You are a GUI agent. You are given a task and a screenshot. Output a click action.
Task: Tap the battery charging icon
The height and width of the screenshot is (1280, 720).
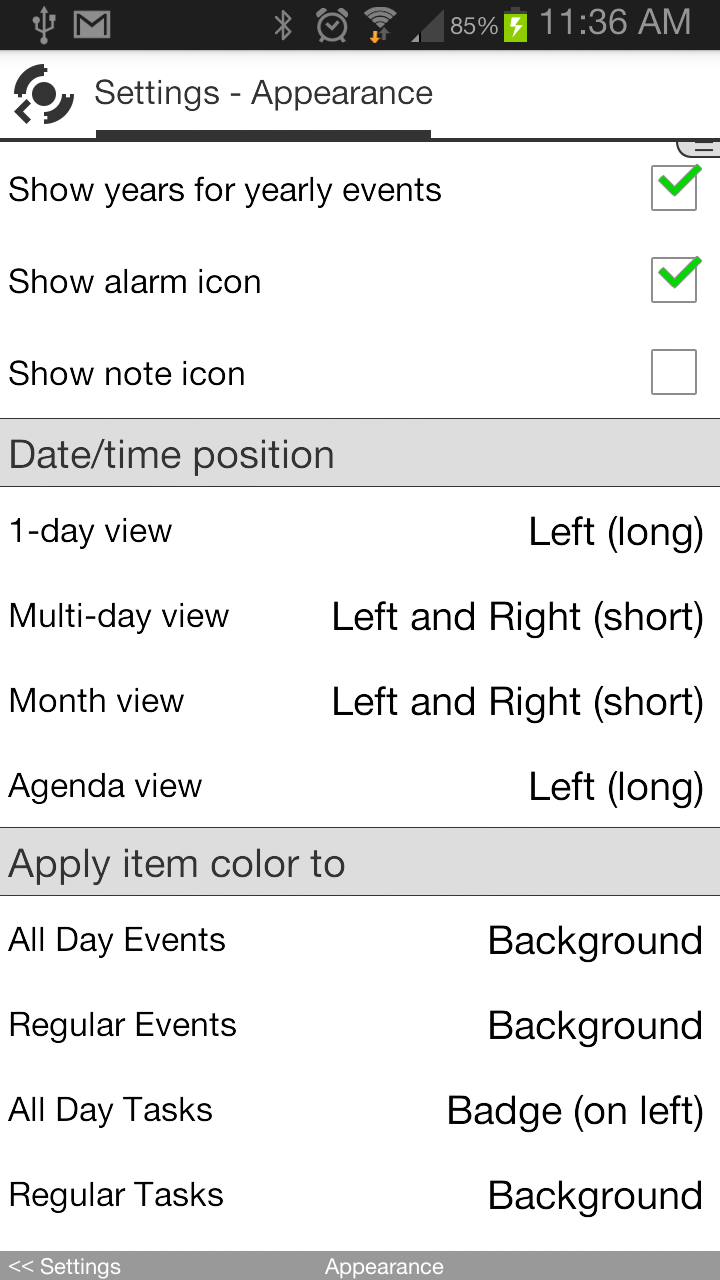[x=515, y=25]
